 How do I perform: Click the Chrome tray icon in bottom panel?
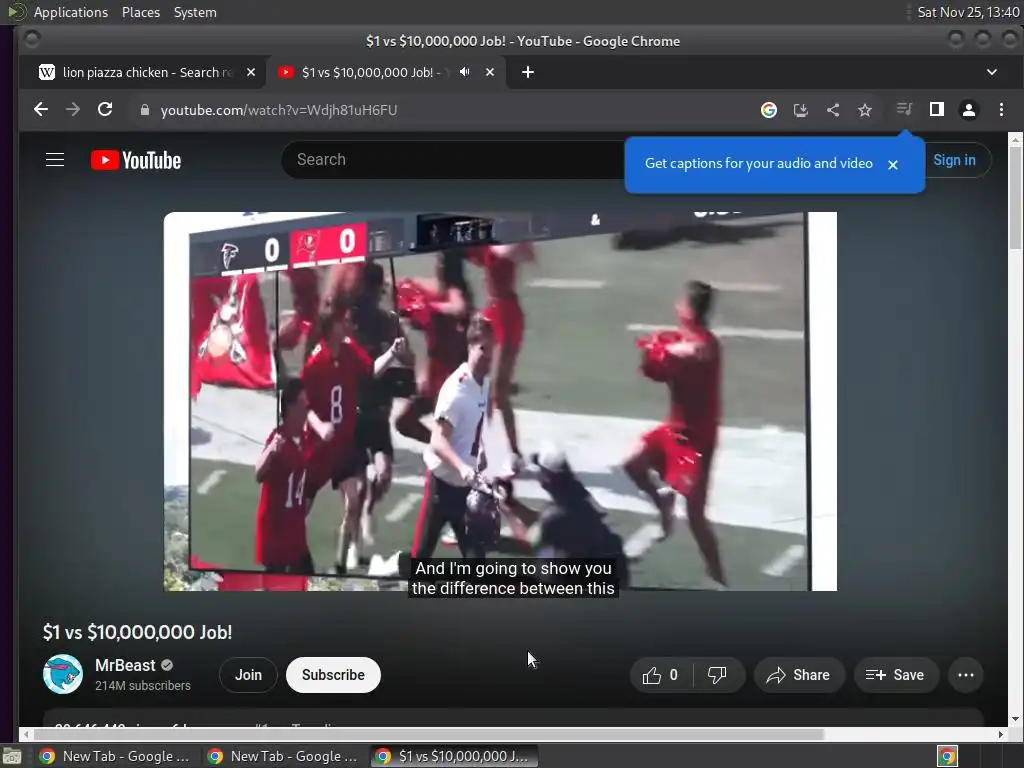tap(947, 756)
